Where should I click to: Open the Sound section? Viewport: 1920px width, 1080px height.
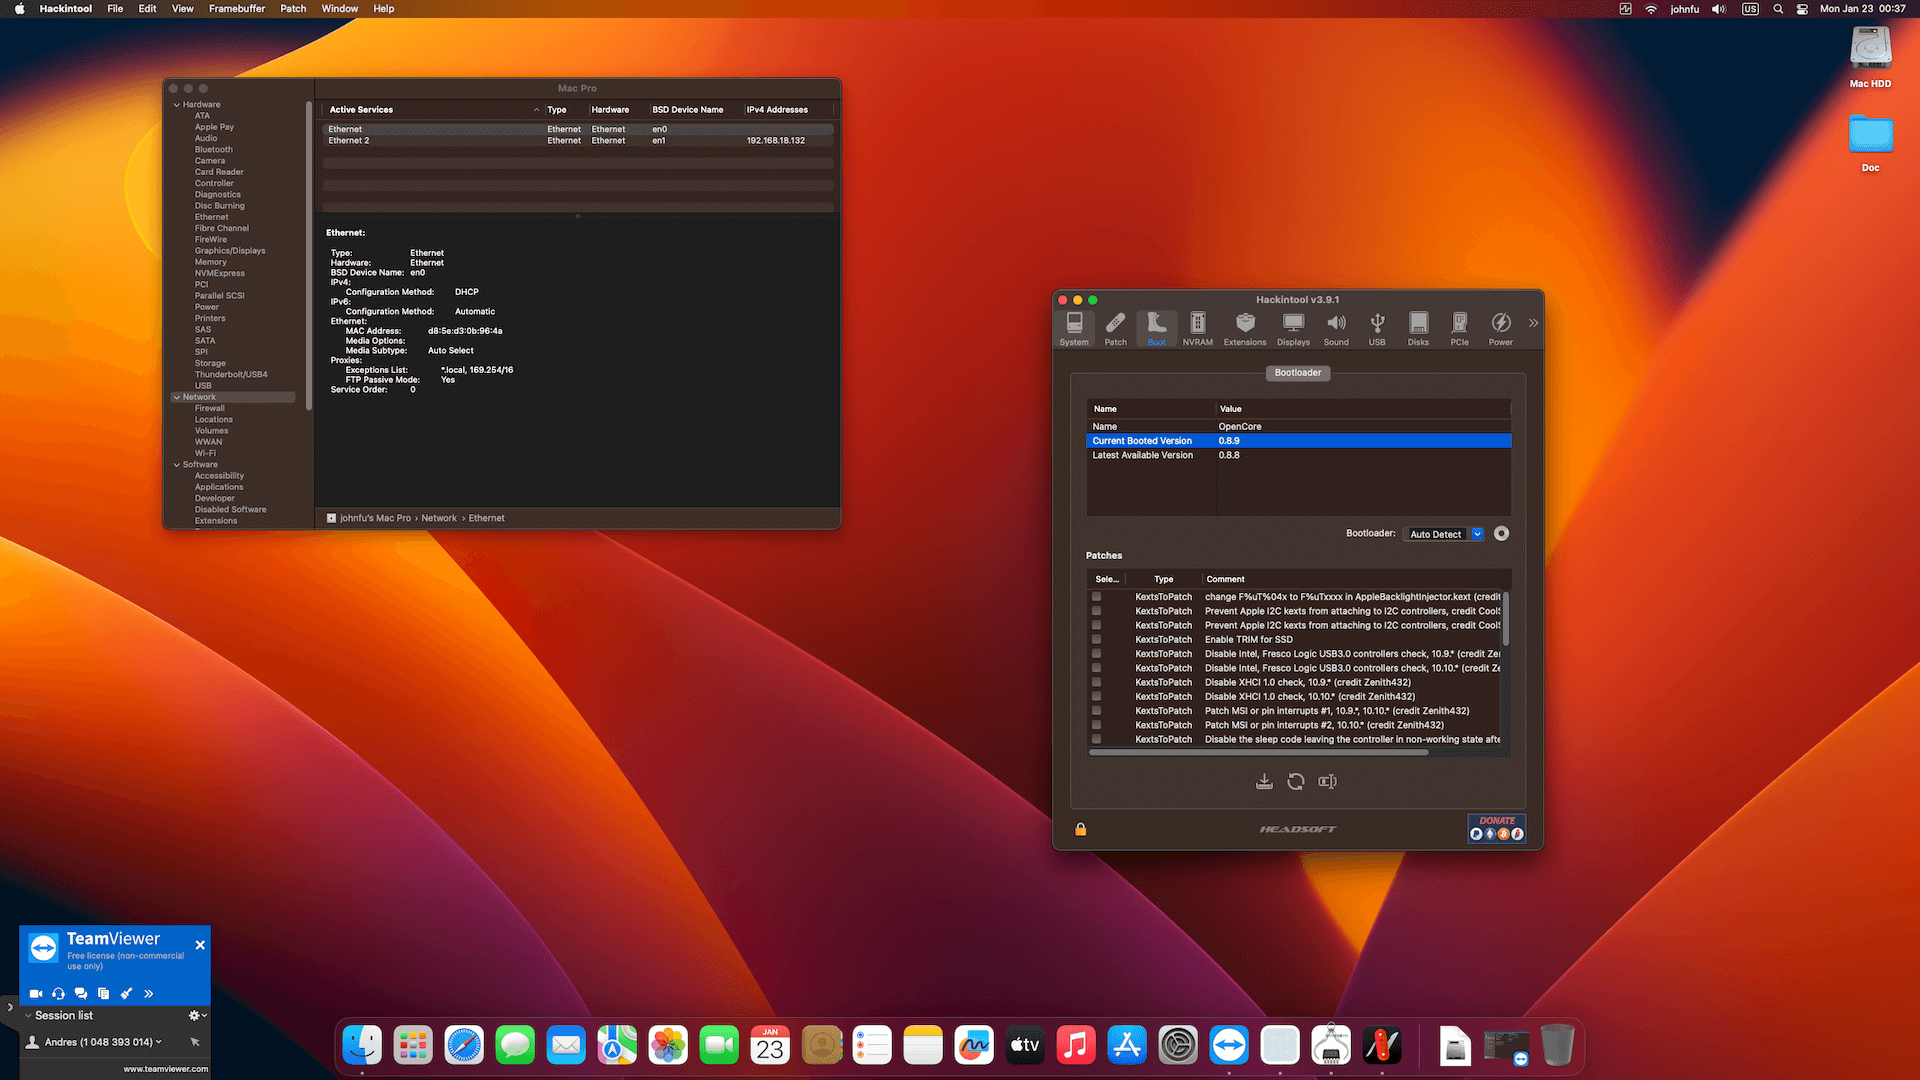(x=1336, y=328)
